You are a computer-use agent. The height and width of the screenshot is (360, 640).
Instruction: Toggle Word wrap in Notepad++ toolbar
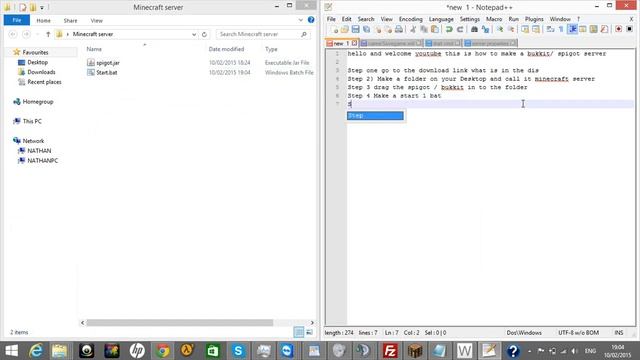pyautogui.click(x=550, y=29)
